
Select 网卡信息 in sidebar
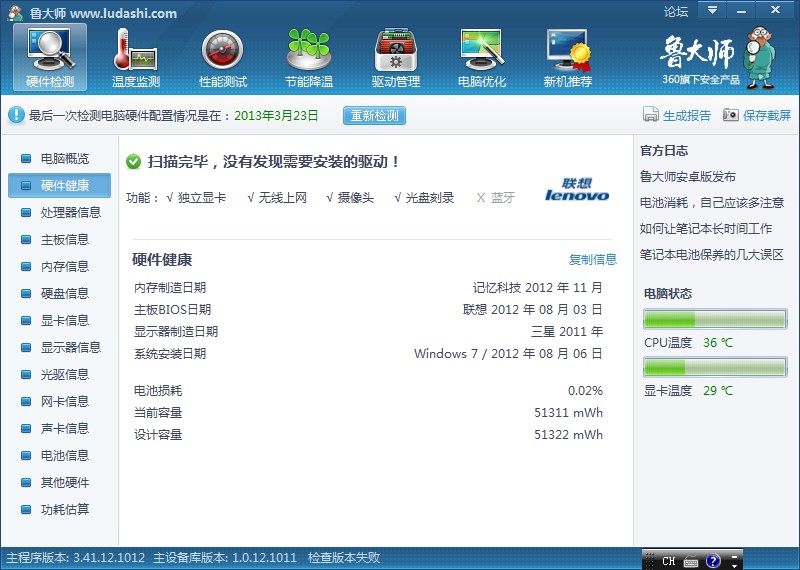(59, 402)
